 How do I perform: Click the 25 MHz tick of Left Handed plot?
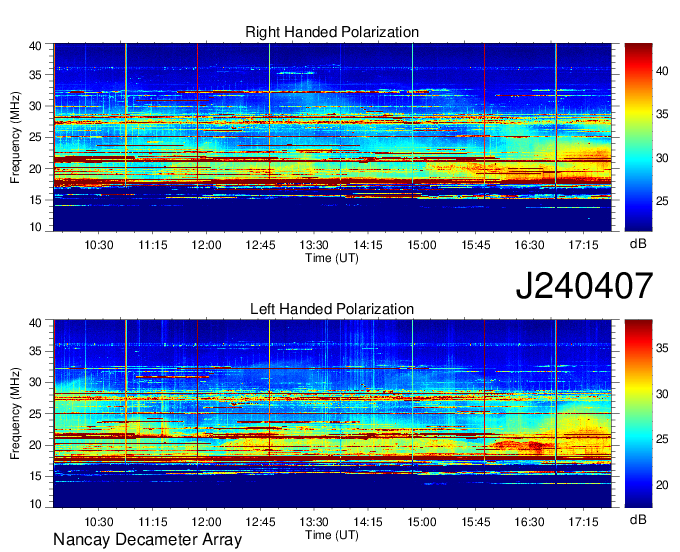pos(35,414)
